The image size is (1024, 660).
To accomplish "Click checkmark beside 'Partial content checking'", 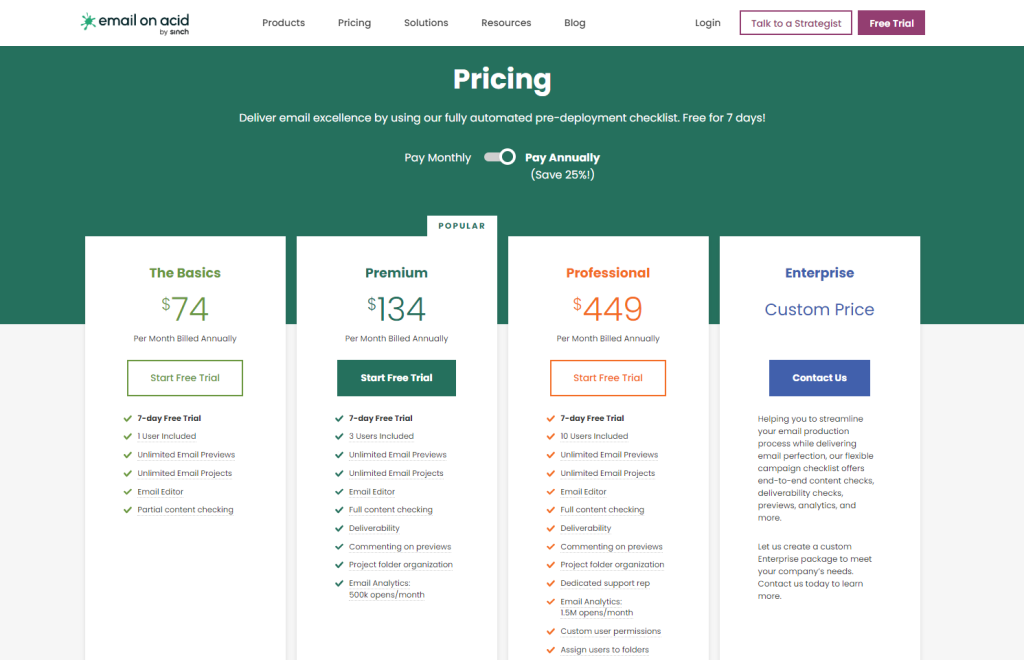I will [127, 510].
